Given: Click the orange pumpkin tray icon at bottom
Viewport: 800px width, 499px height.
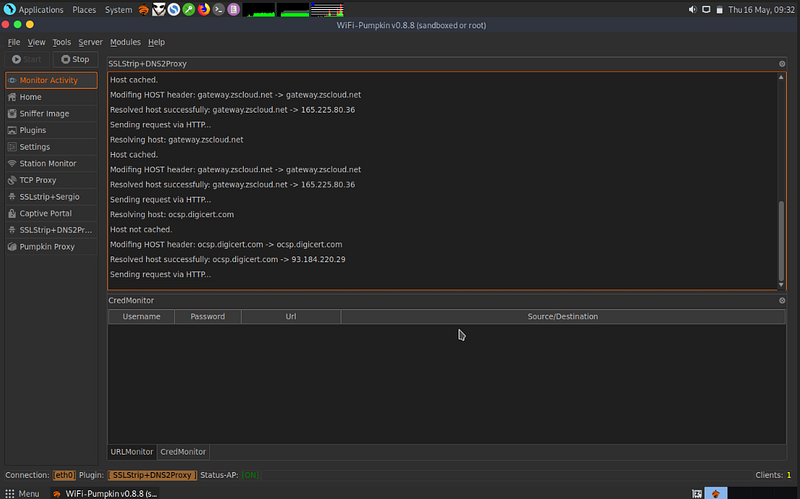Looking at the screenshot, I should tap(716, 493).
